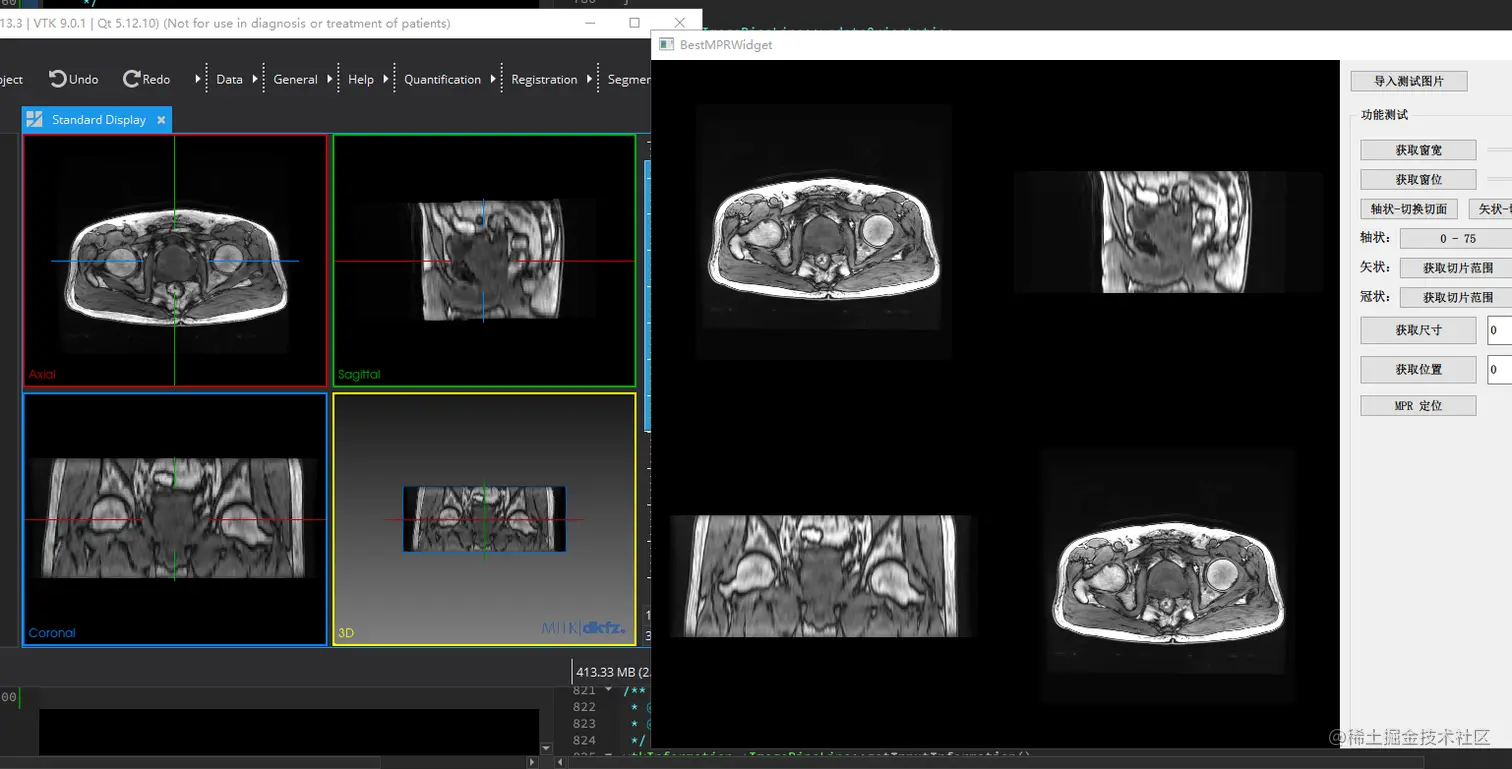
Task: Click the 获取窗位 button
Action: click(x=1418, y=179)
